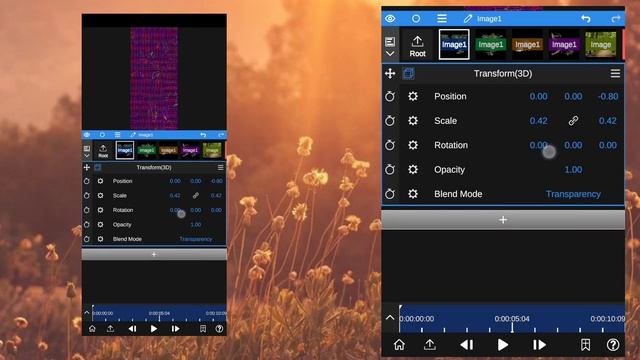Click the plus add bar in the left panel

154,255
